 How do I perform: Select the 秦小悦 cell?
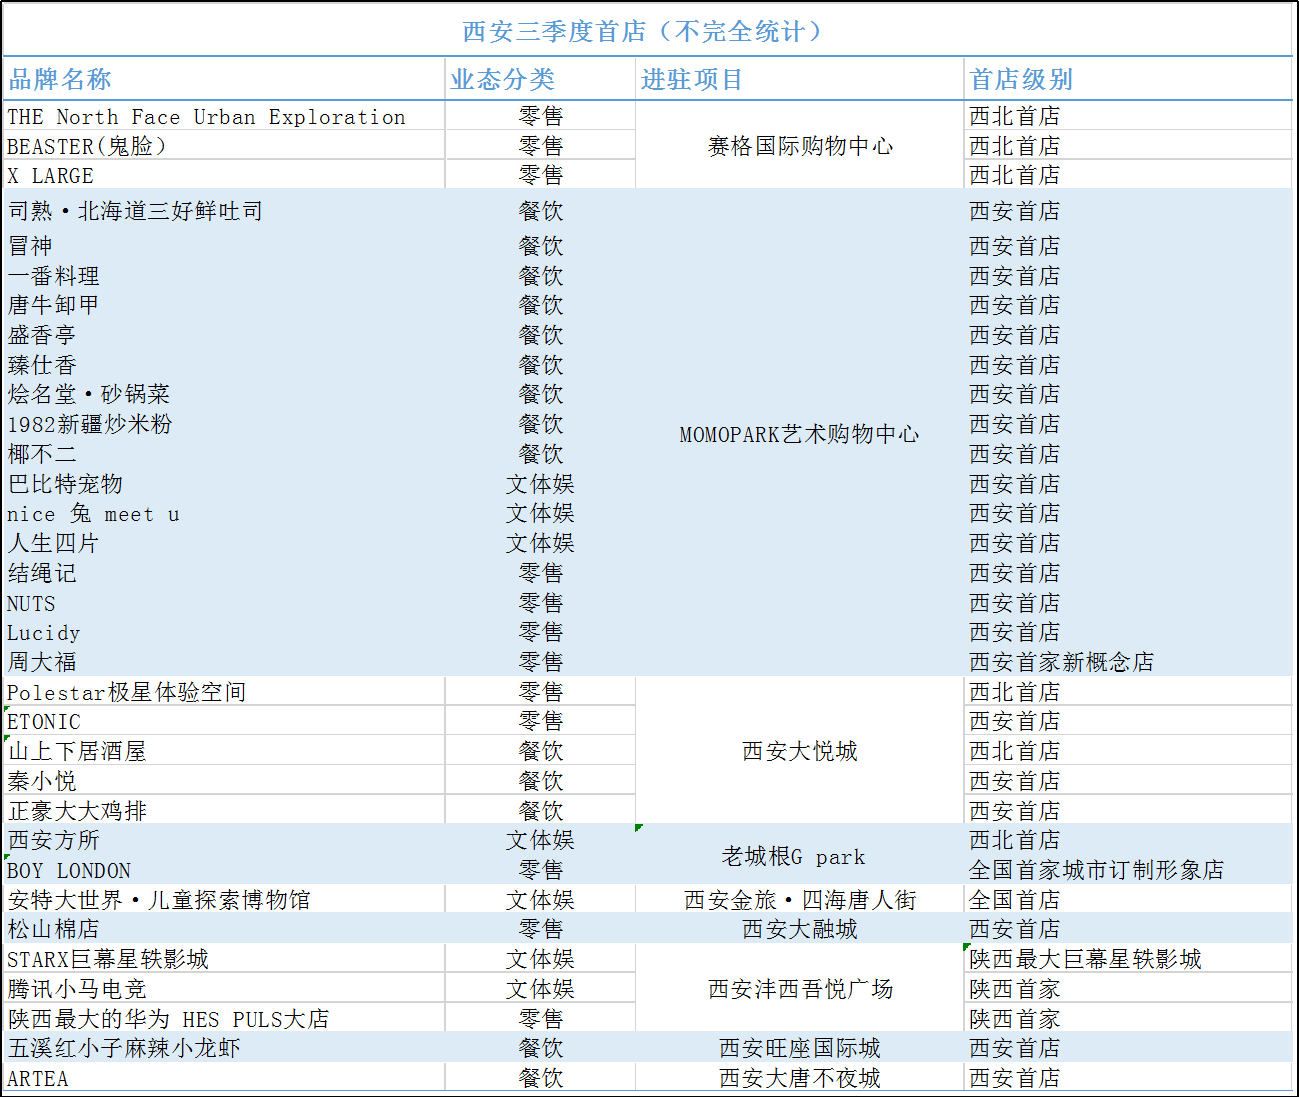pyautogui.click(x=224, y=781)
